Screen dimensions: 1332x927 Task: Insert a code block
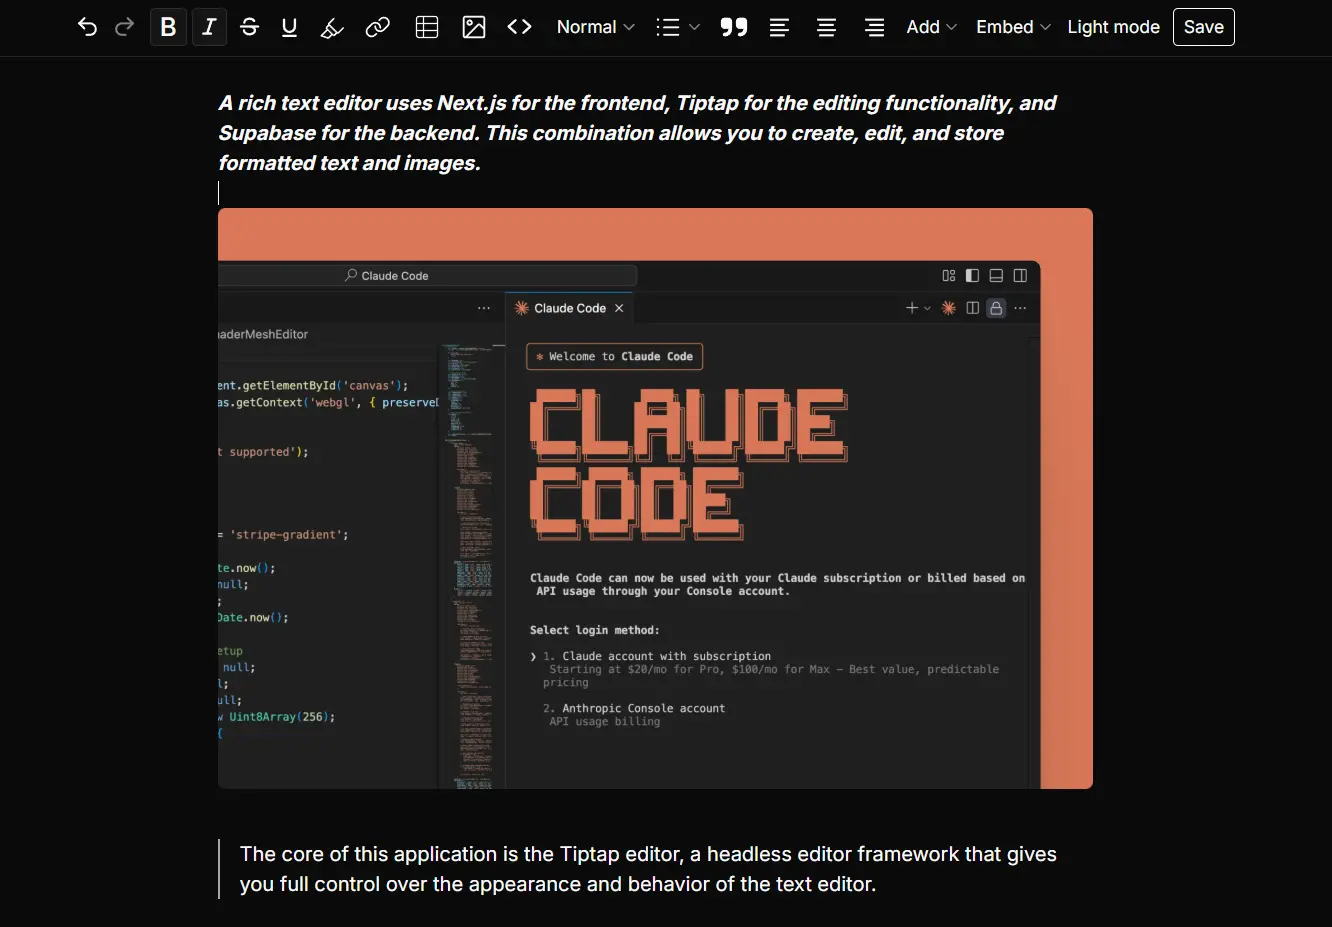[x=520, y=27]
